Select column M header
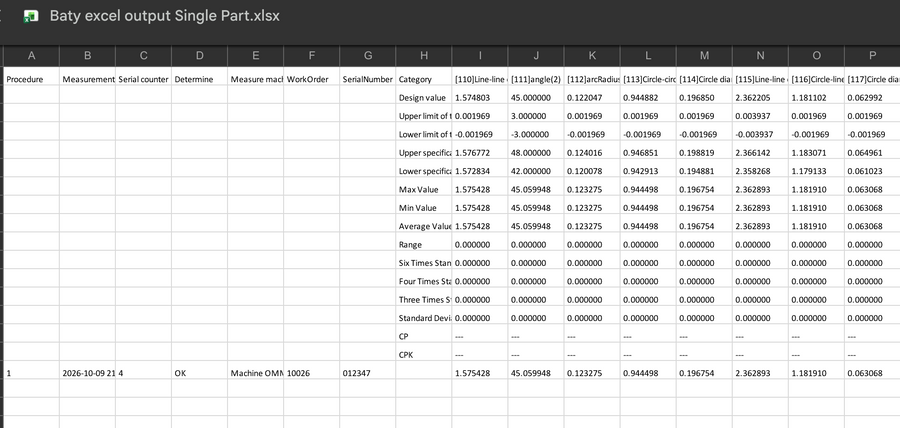Screen dimensions: 900x428 (x=704, y=56)
